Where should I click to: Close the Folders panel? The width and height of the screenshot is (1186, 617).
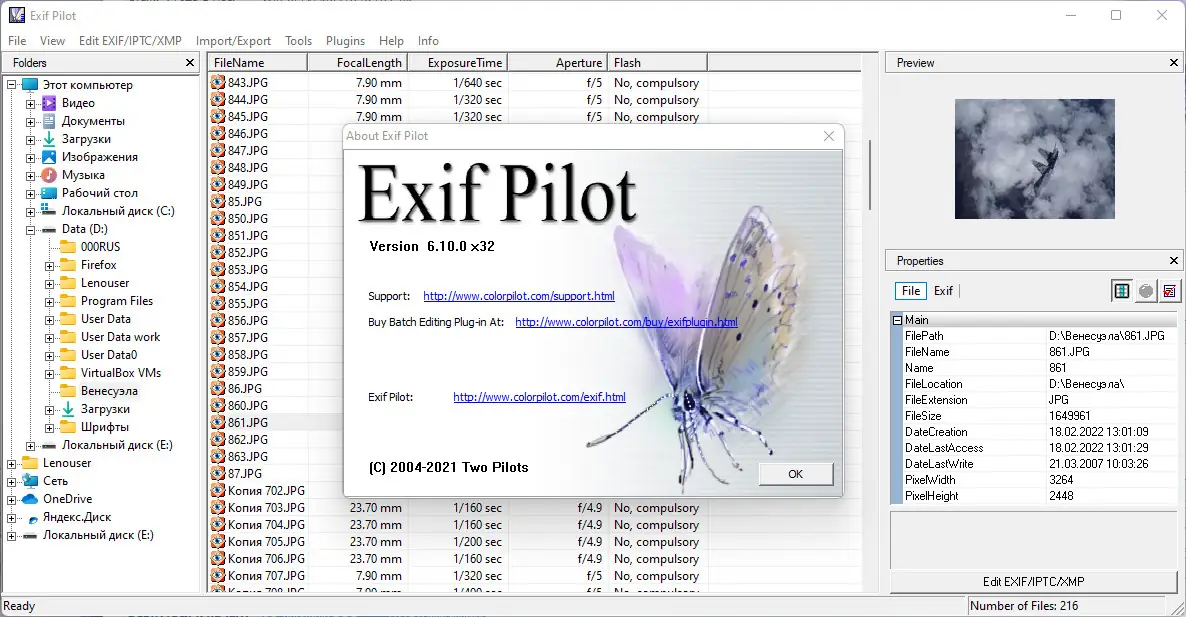[190, 63]
